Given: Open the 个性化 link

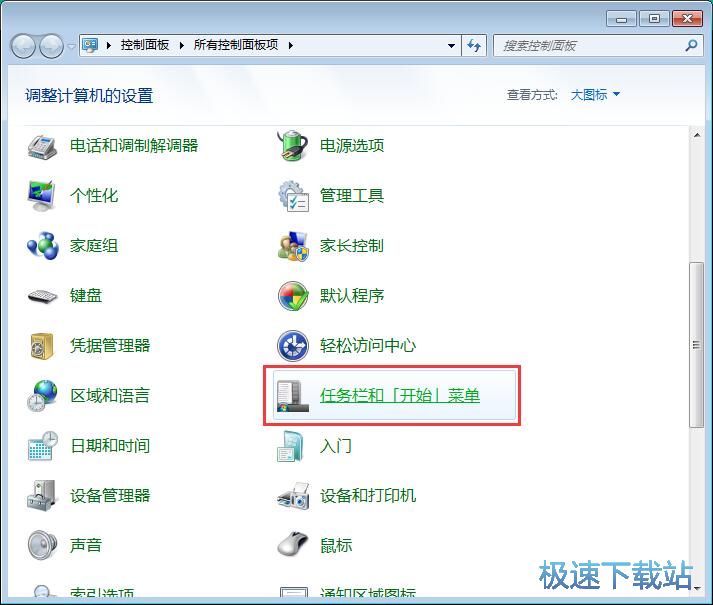Looking at the screenshot, I should pyautogui.click(x=94, y=196).
